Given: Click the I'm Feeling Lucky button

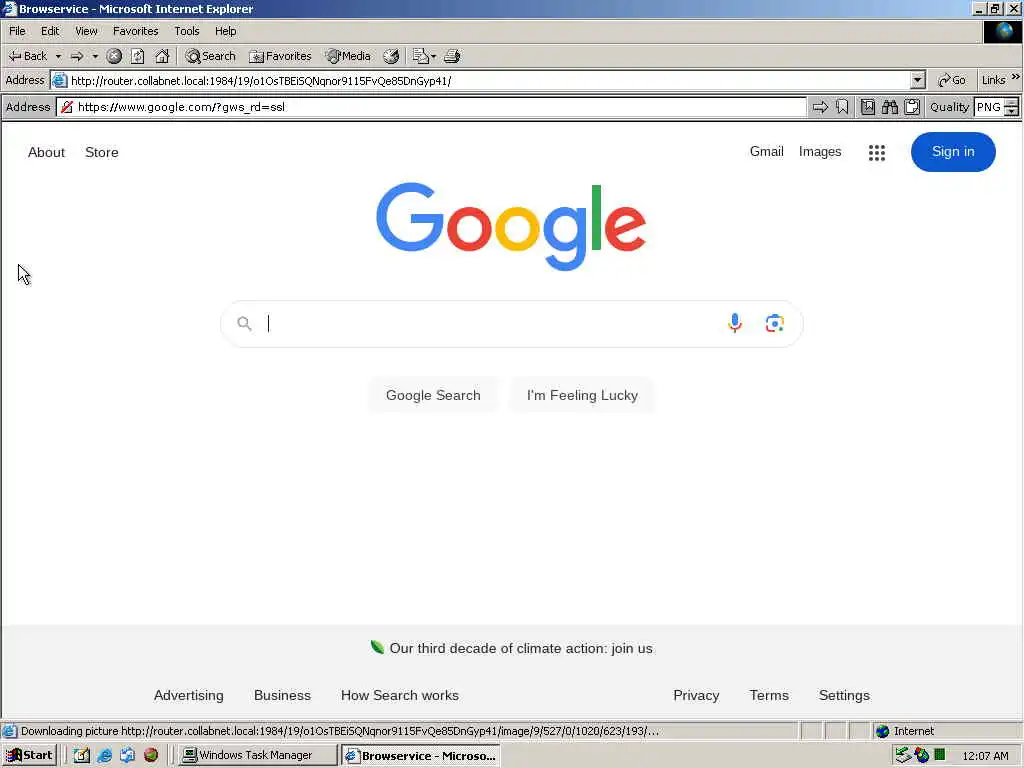Looking at the screenshot, I should tap(582, 395).
